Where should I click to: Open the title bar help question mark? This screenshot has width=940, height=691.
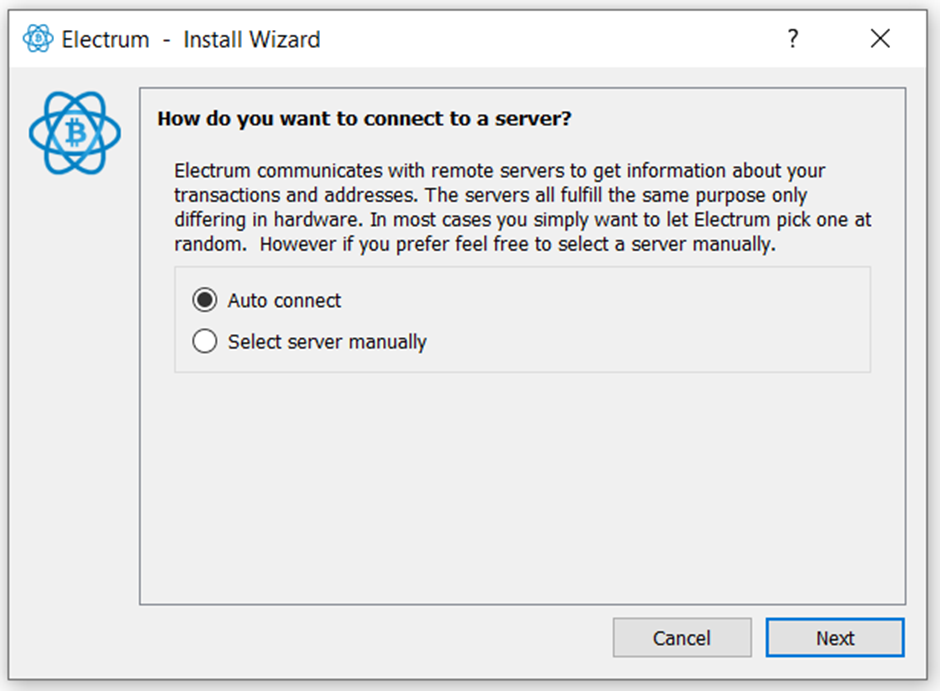point(793,39)
